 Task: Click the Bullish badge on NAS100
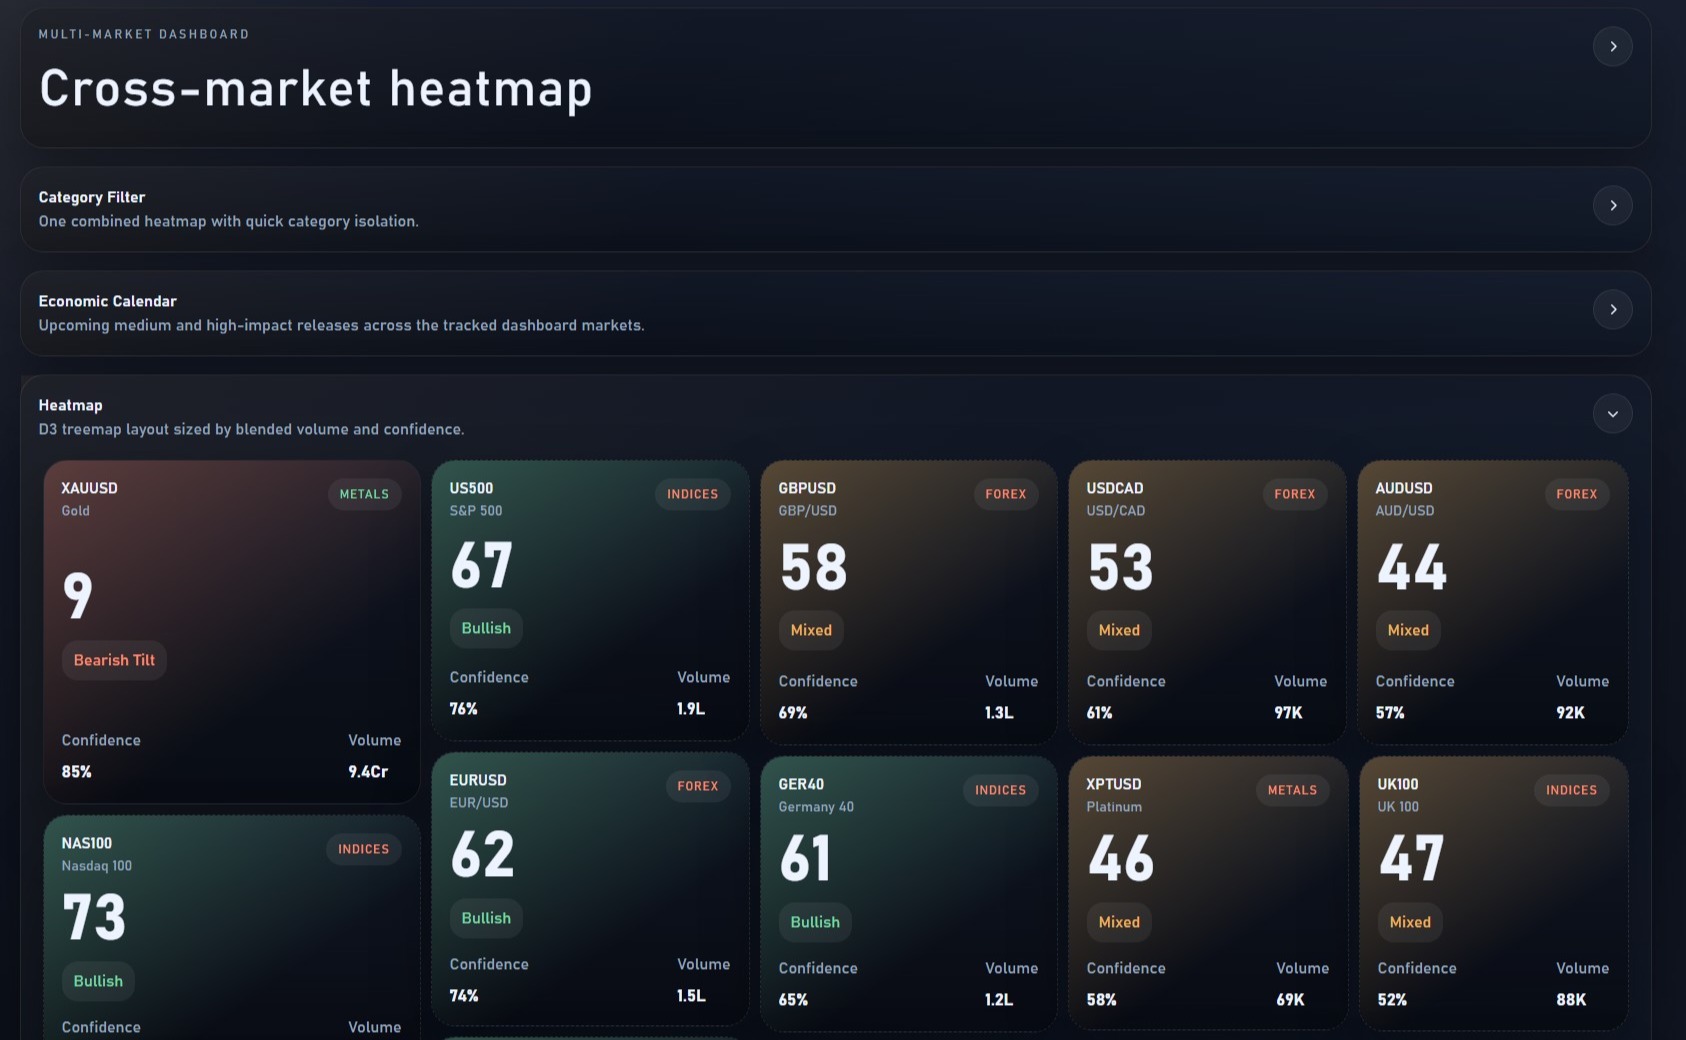pos(98,981)
